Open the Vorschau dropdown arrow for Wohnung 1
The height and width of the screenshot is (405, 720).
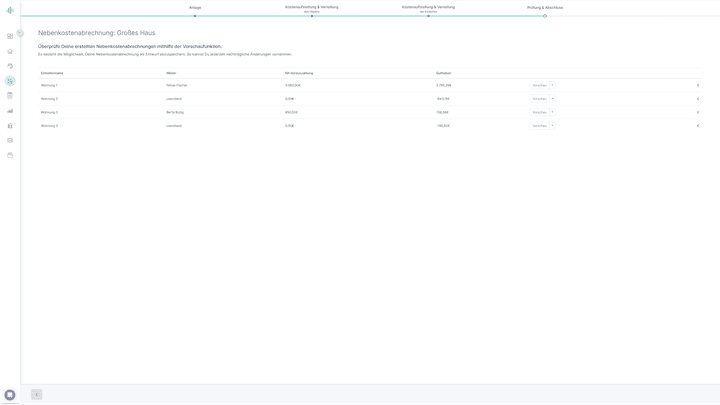click(552, 85)
